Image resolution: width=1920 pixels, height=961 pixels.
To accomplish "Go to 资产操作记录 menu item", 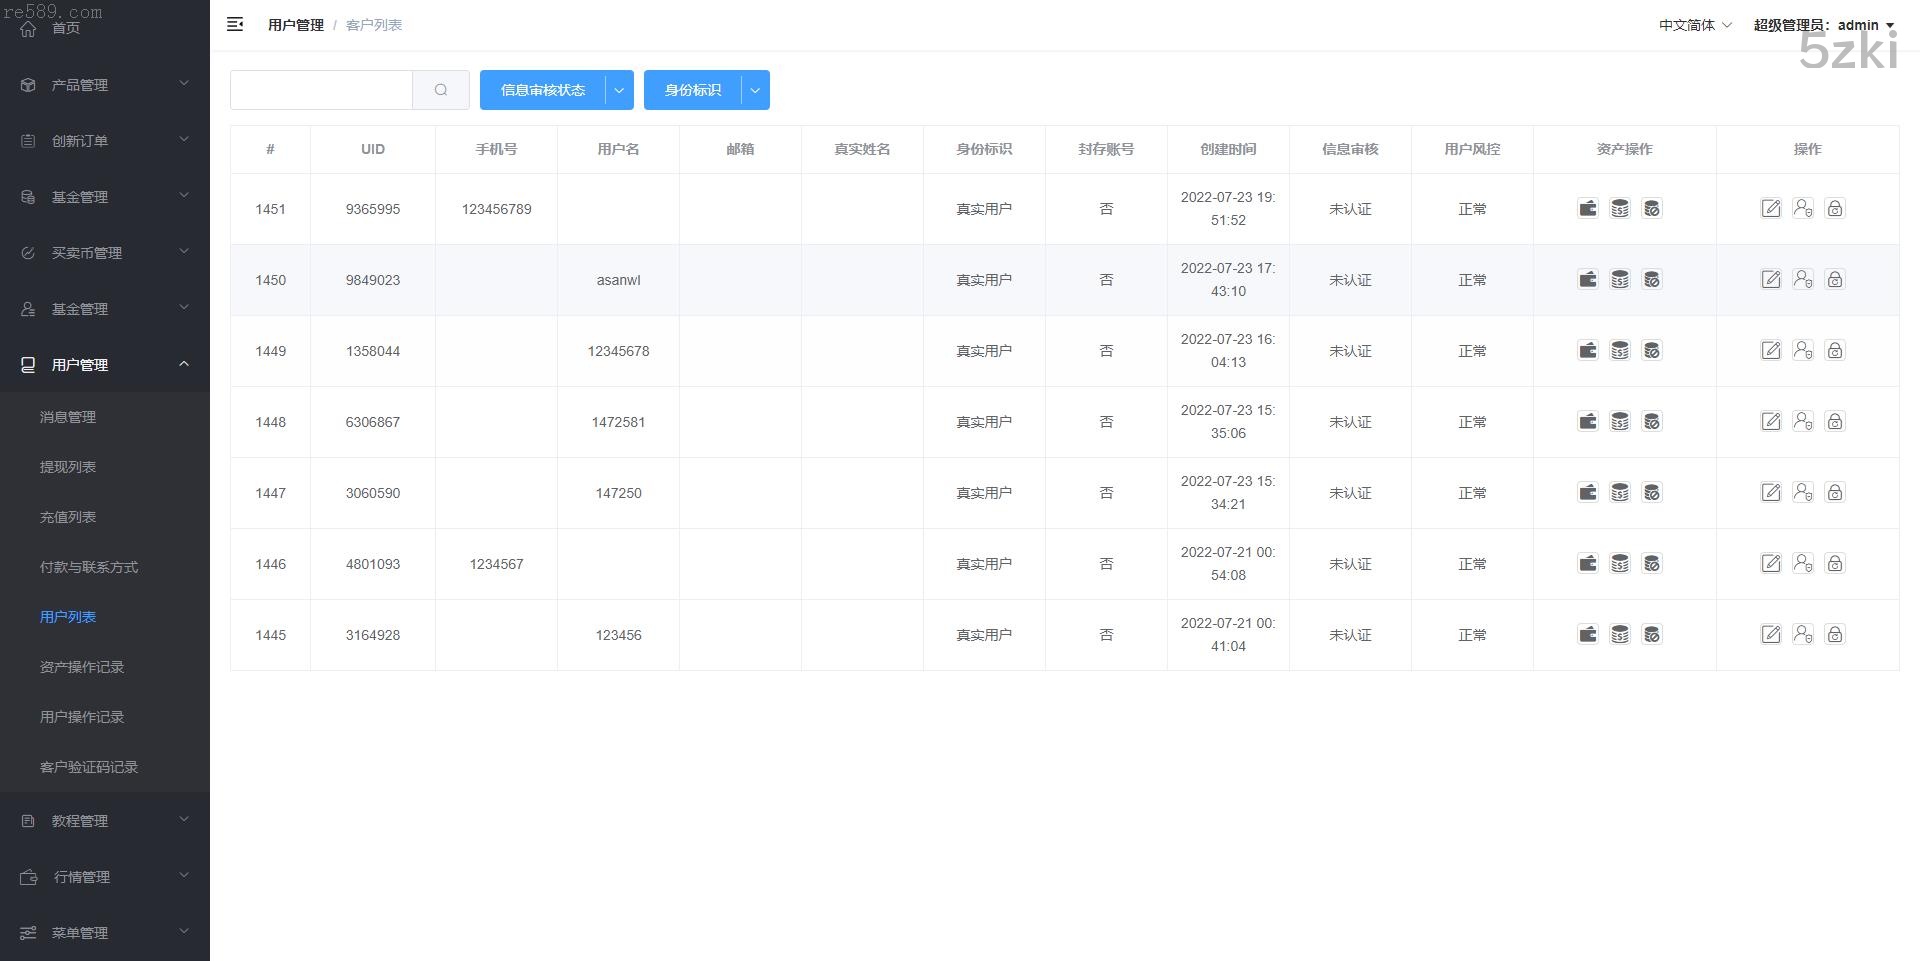I will [x=82, y=667].
